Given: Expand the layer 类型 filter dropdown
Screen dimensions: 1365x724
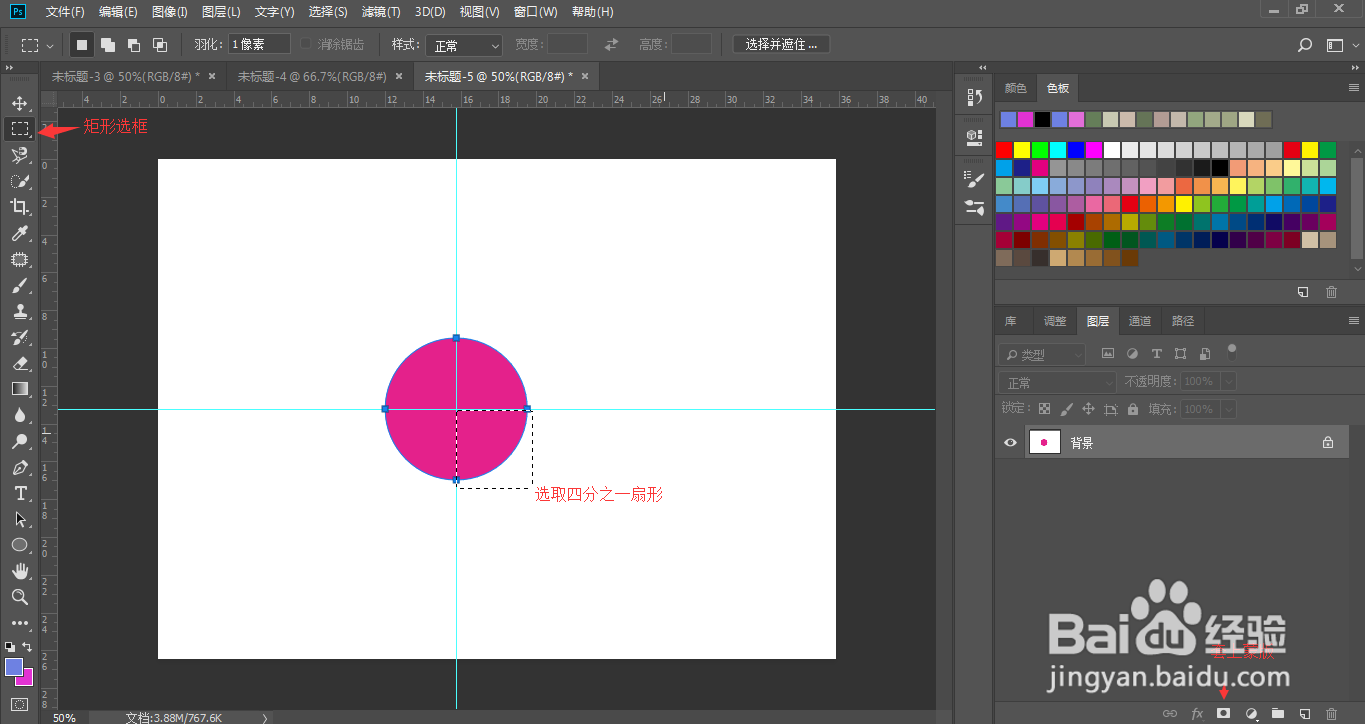Looking at the screenshot, I should click(1042, 354).
